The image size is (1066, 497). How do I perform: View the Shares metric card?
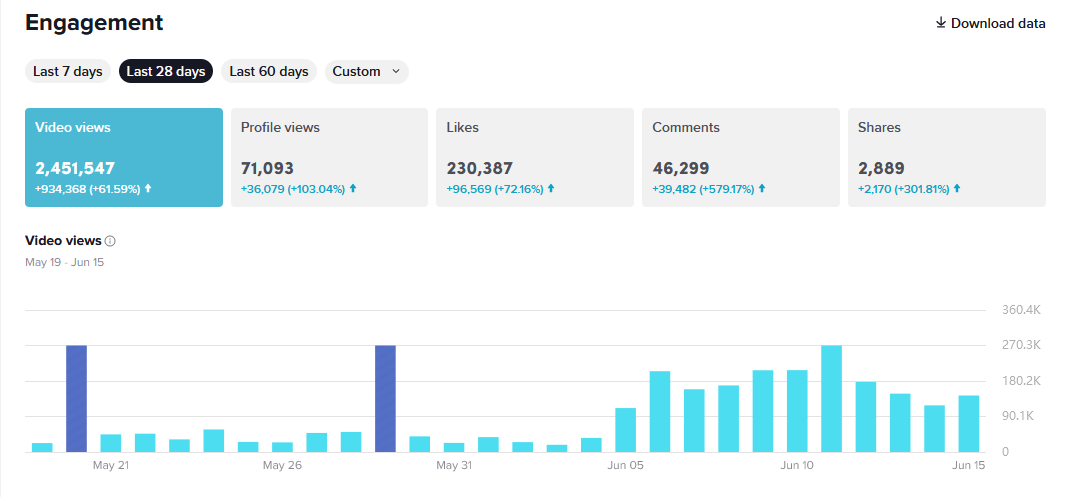[946, 157]
